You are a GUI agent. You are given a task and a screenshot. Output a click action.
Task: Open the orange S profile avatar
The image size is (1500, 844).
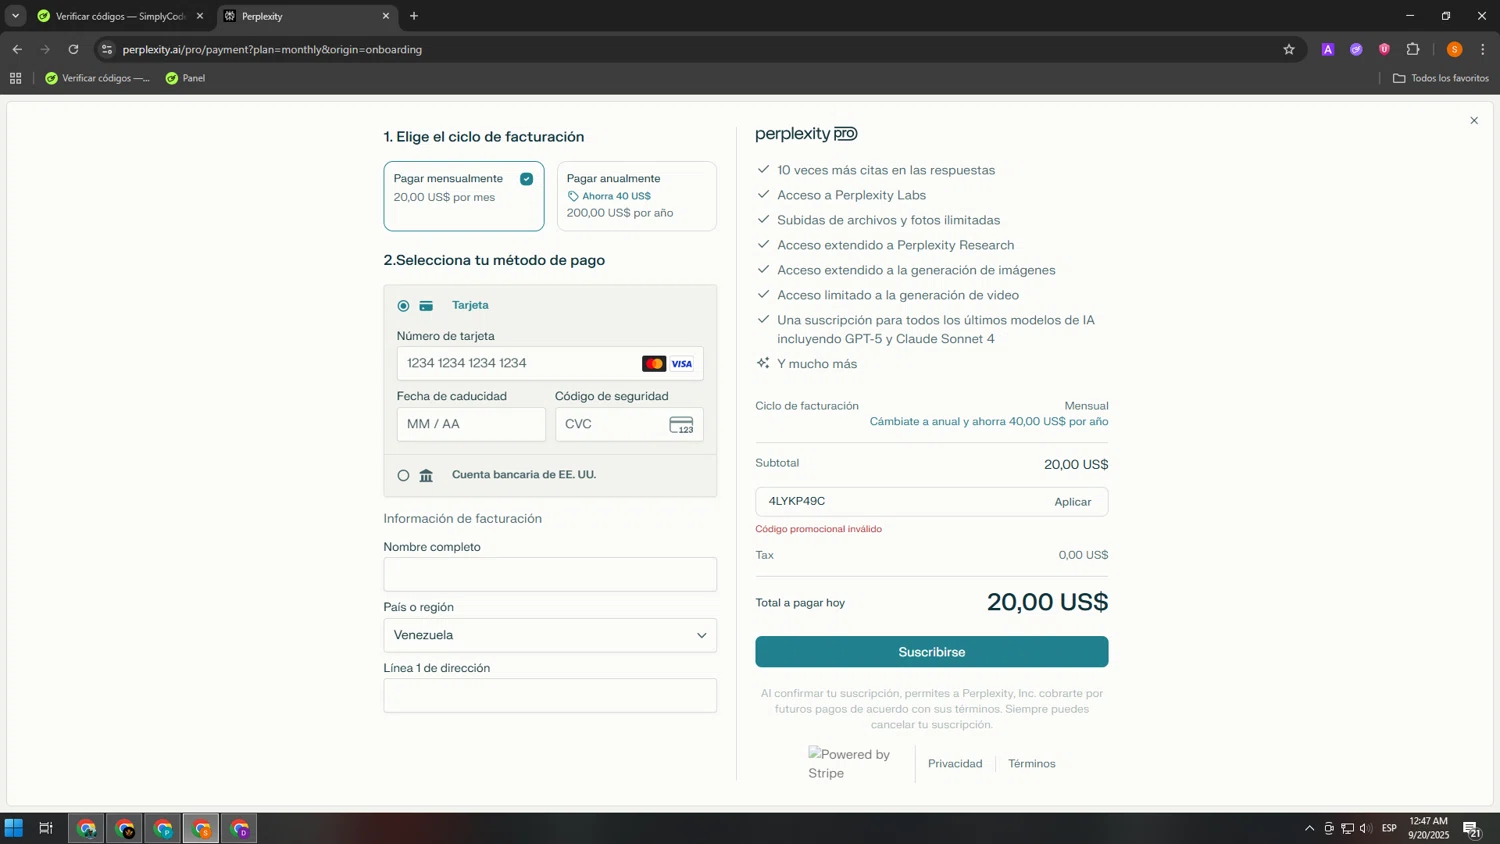pyautogui.click(x=1455, y=49)
